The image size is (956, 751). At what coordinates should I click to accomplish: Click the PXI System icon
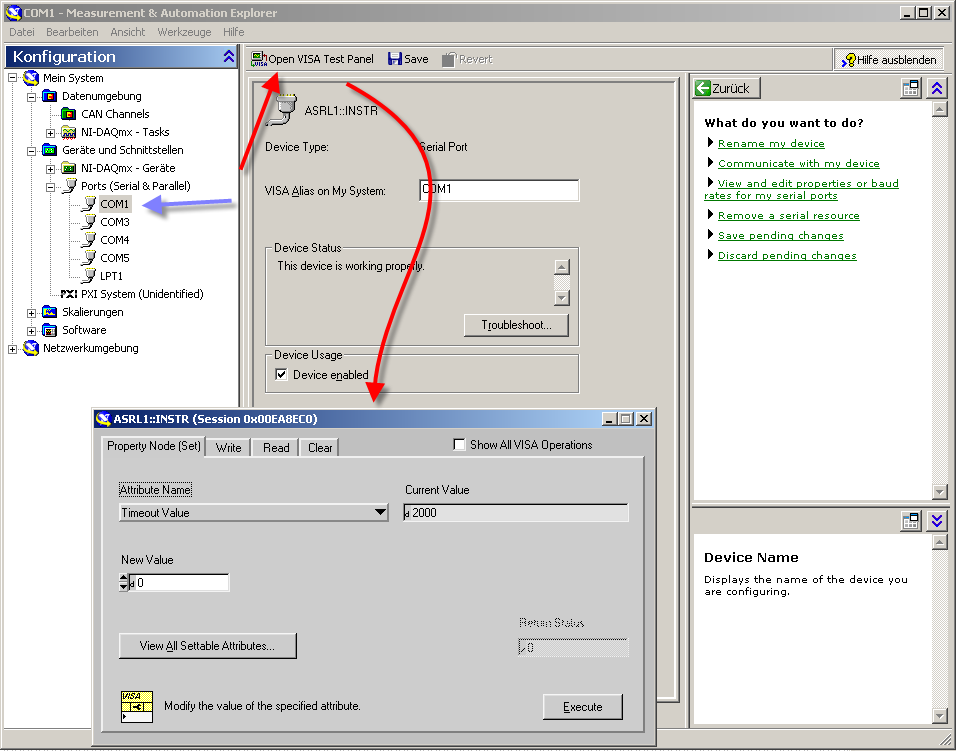pyautogui.click(x=69, y=294)
